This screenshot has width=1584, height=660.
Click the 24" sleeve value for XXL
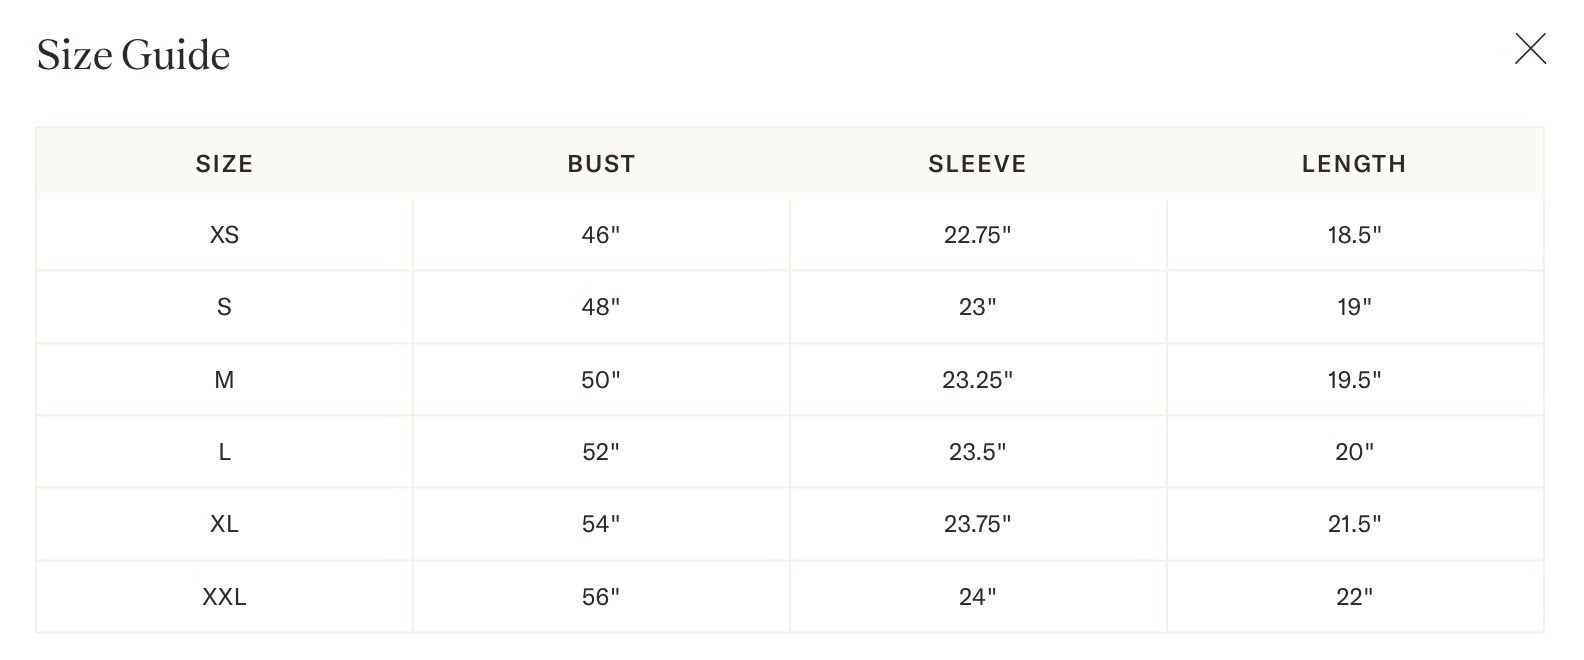click(977, 597)
